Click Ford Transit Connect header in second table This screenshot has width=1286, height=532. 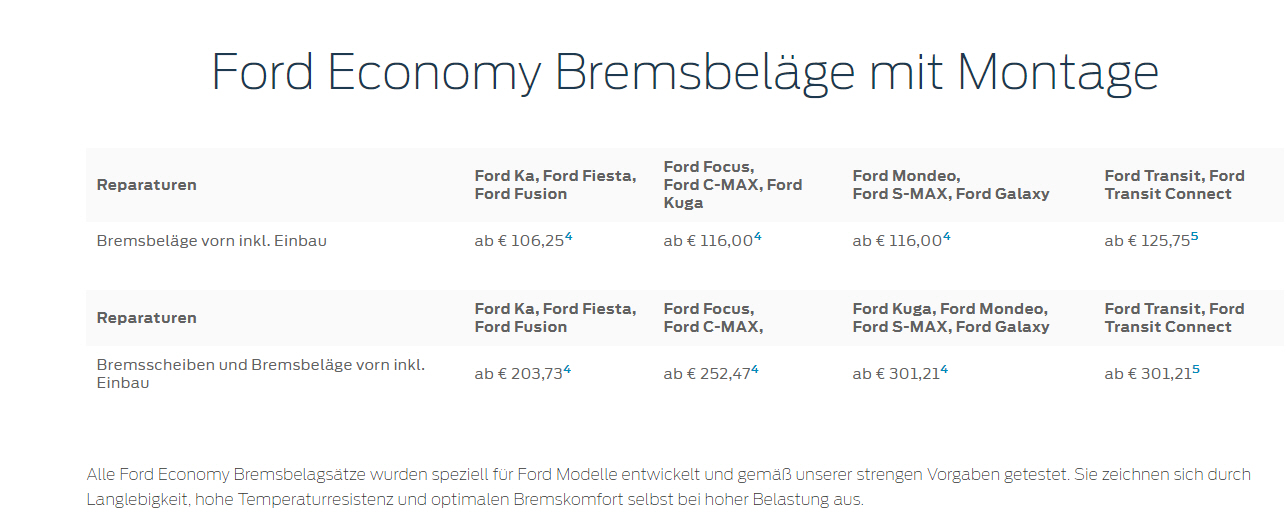(x=1174, y=318)
